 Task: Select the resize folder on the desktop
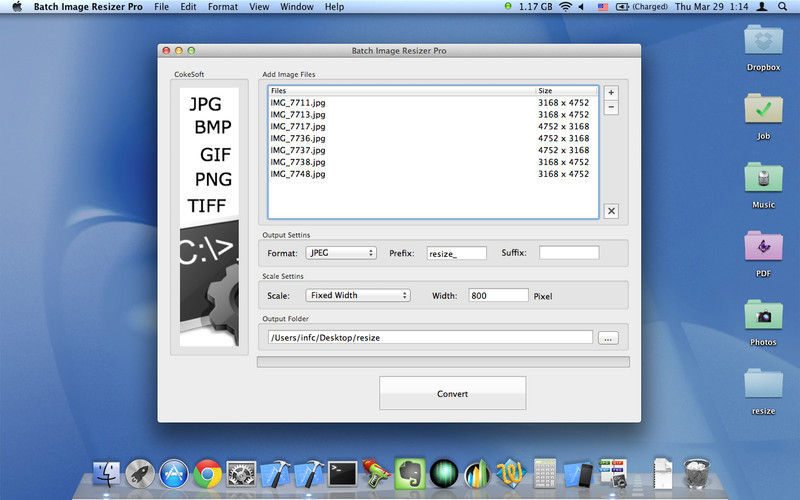coord(763,391)
